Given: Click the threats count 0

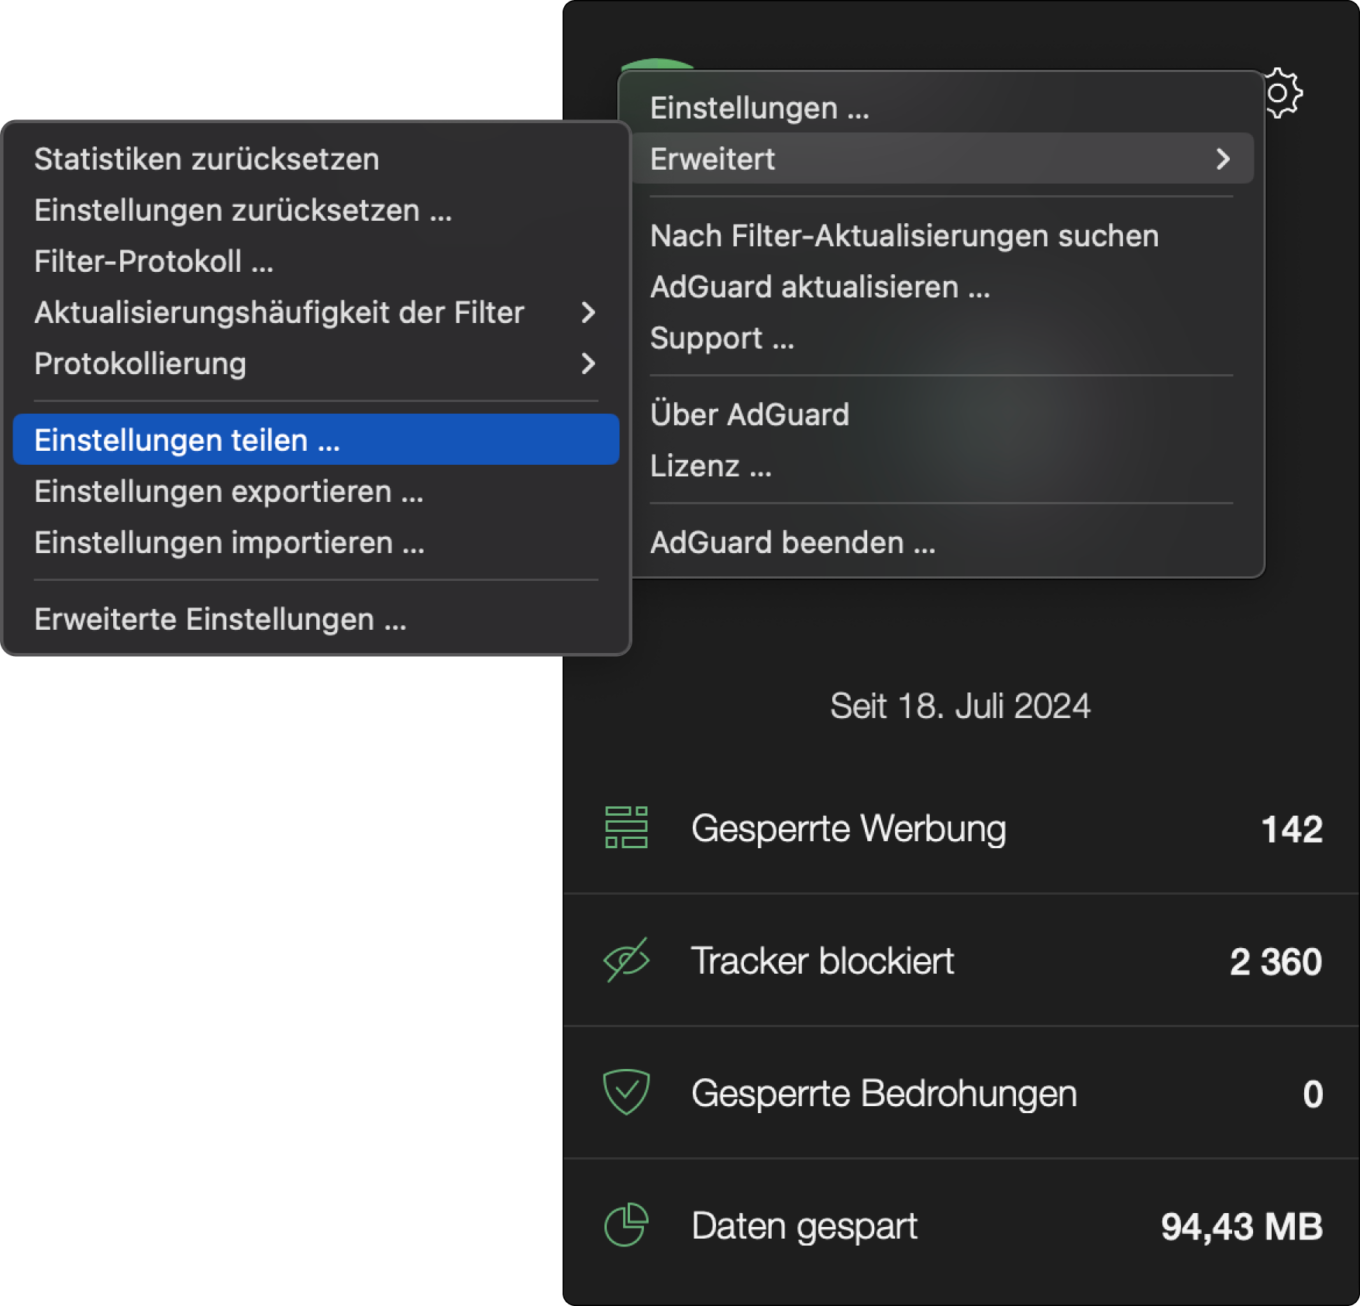Looking at the screenshot, I should pyautogui.click(x=1313, y=1094).
